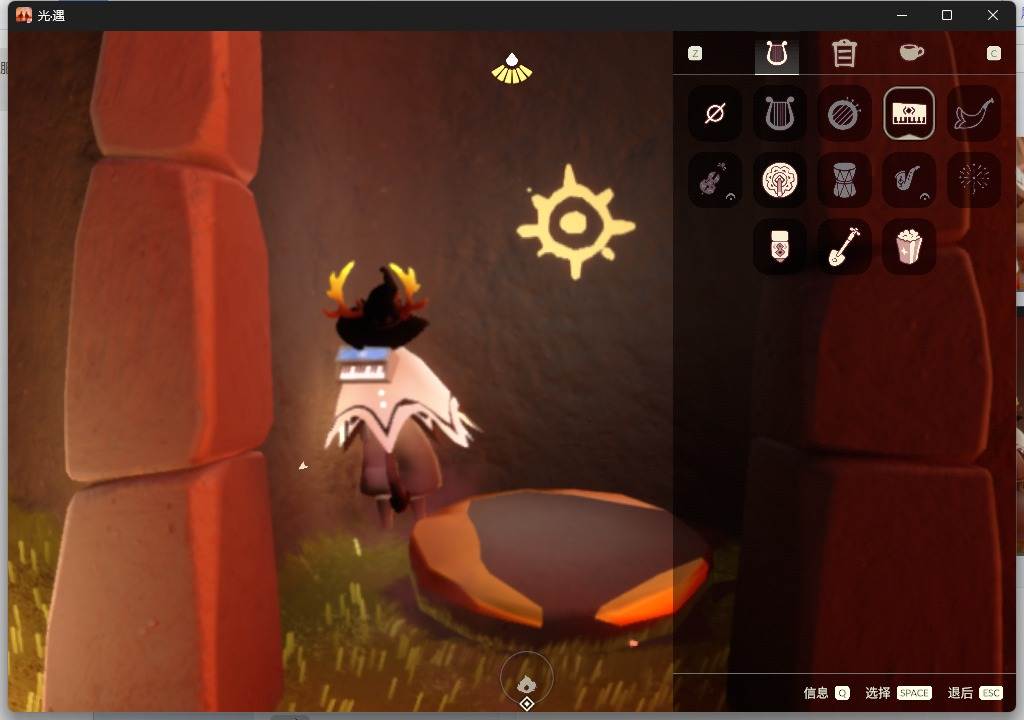Equip the hourglass-shaped drum

(844, 180)
